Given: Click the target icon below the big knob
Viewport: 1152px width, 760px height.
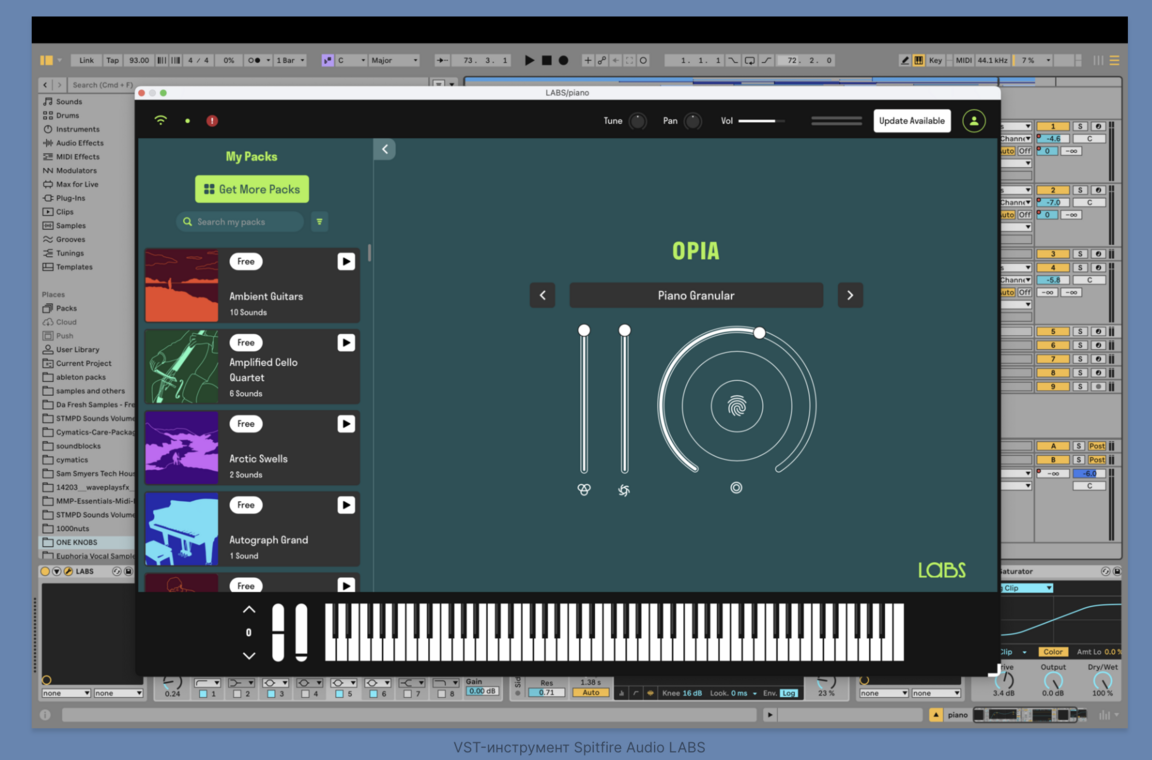Looking at the screenshot, I should [736, 487].
